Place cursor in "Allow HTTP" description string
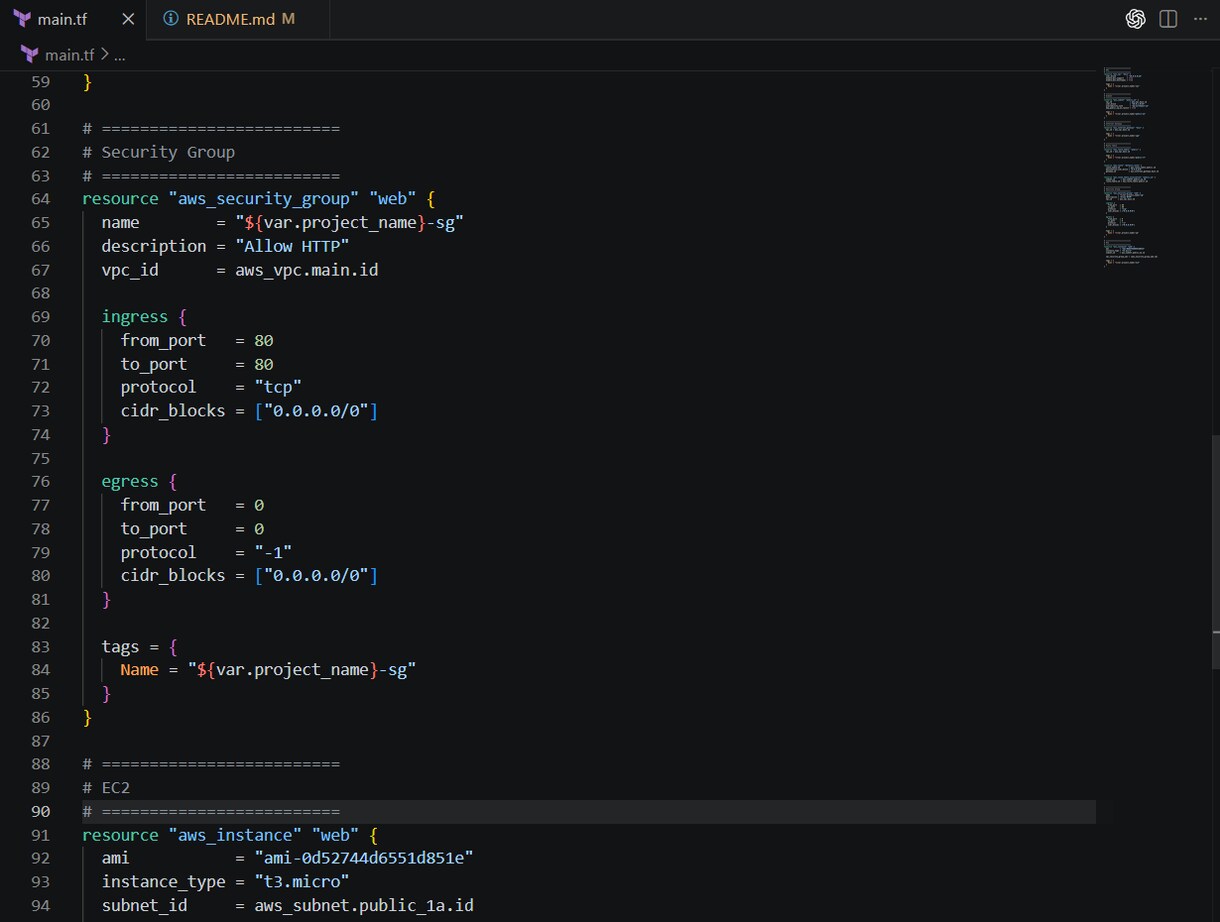The height and width of the screenshot is (922, 1220). (292, 246)
